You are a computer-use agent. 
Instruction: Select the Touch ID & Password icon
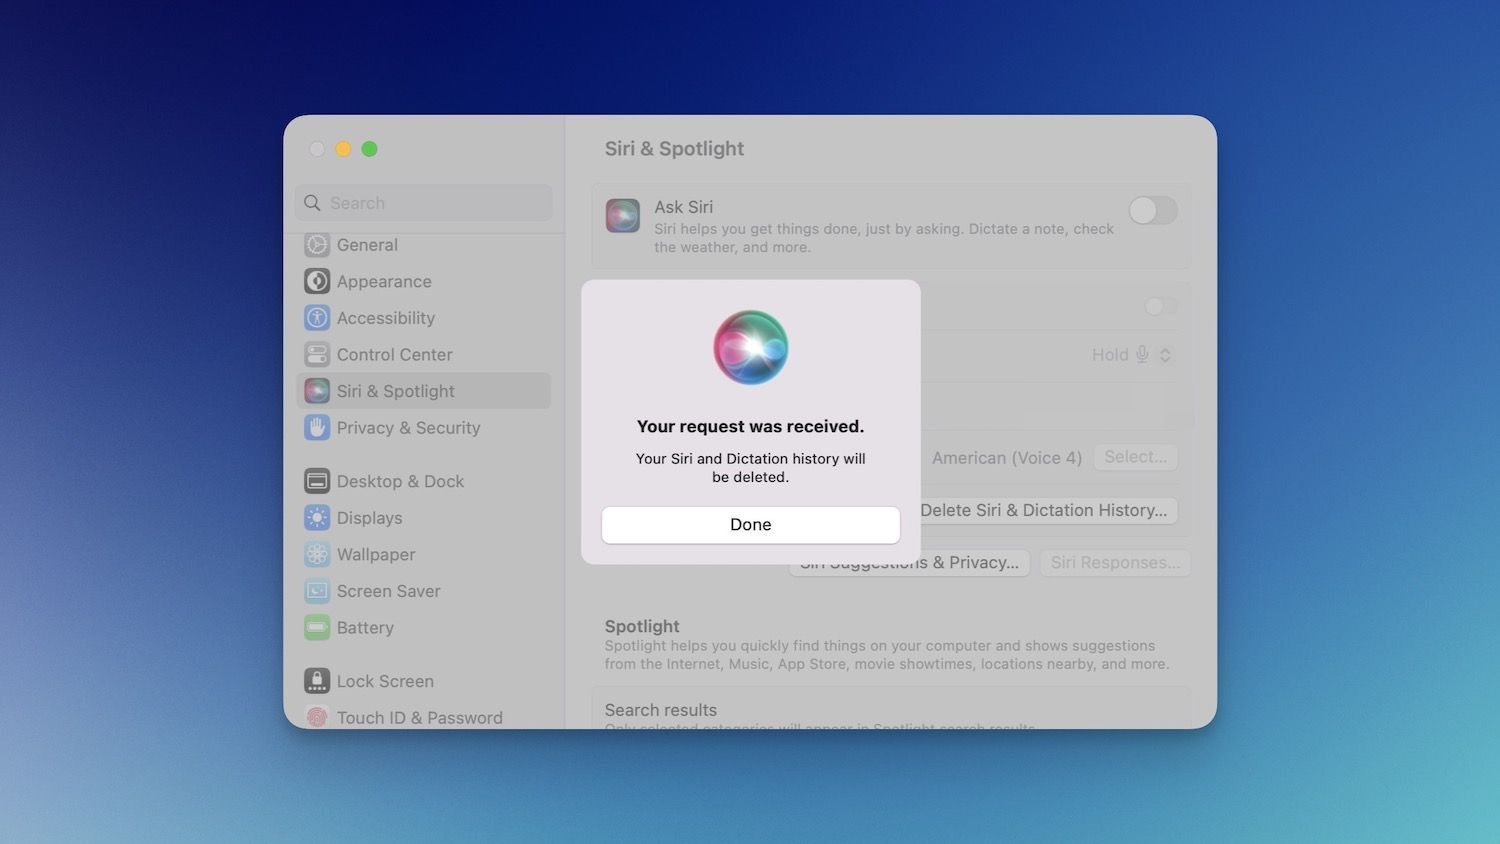click(317, 717)
